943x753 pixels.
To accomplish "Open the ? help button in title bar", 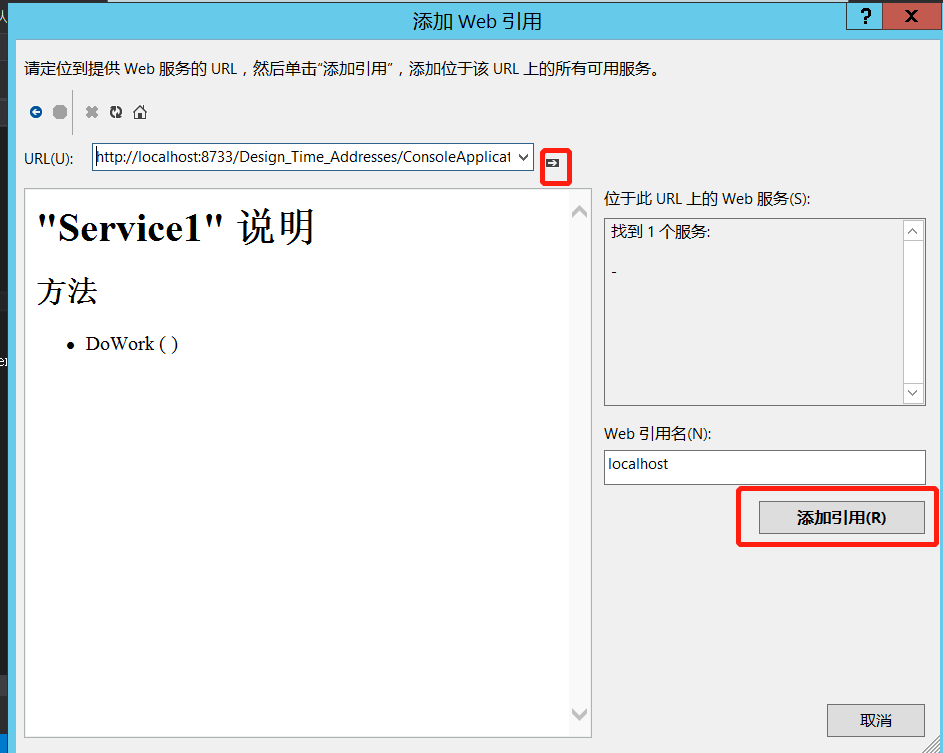I will (x=865, y=16).
